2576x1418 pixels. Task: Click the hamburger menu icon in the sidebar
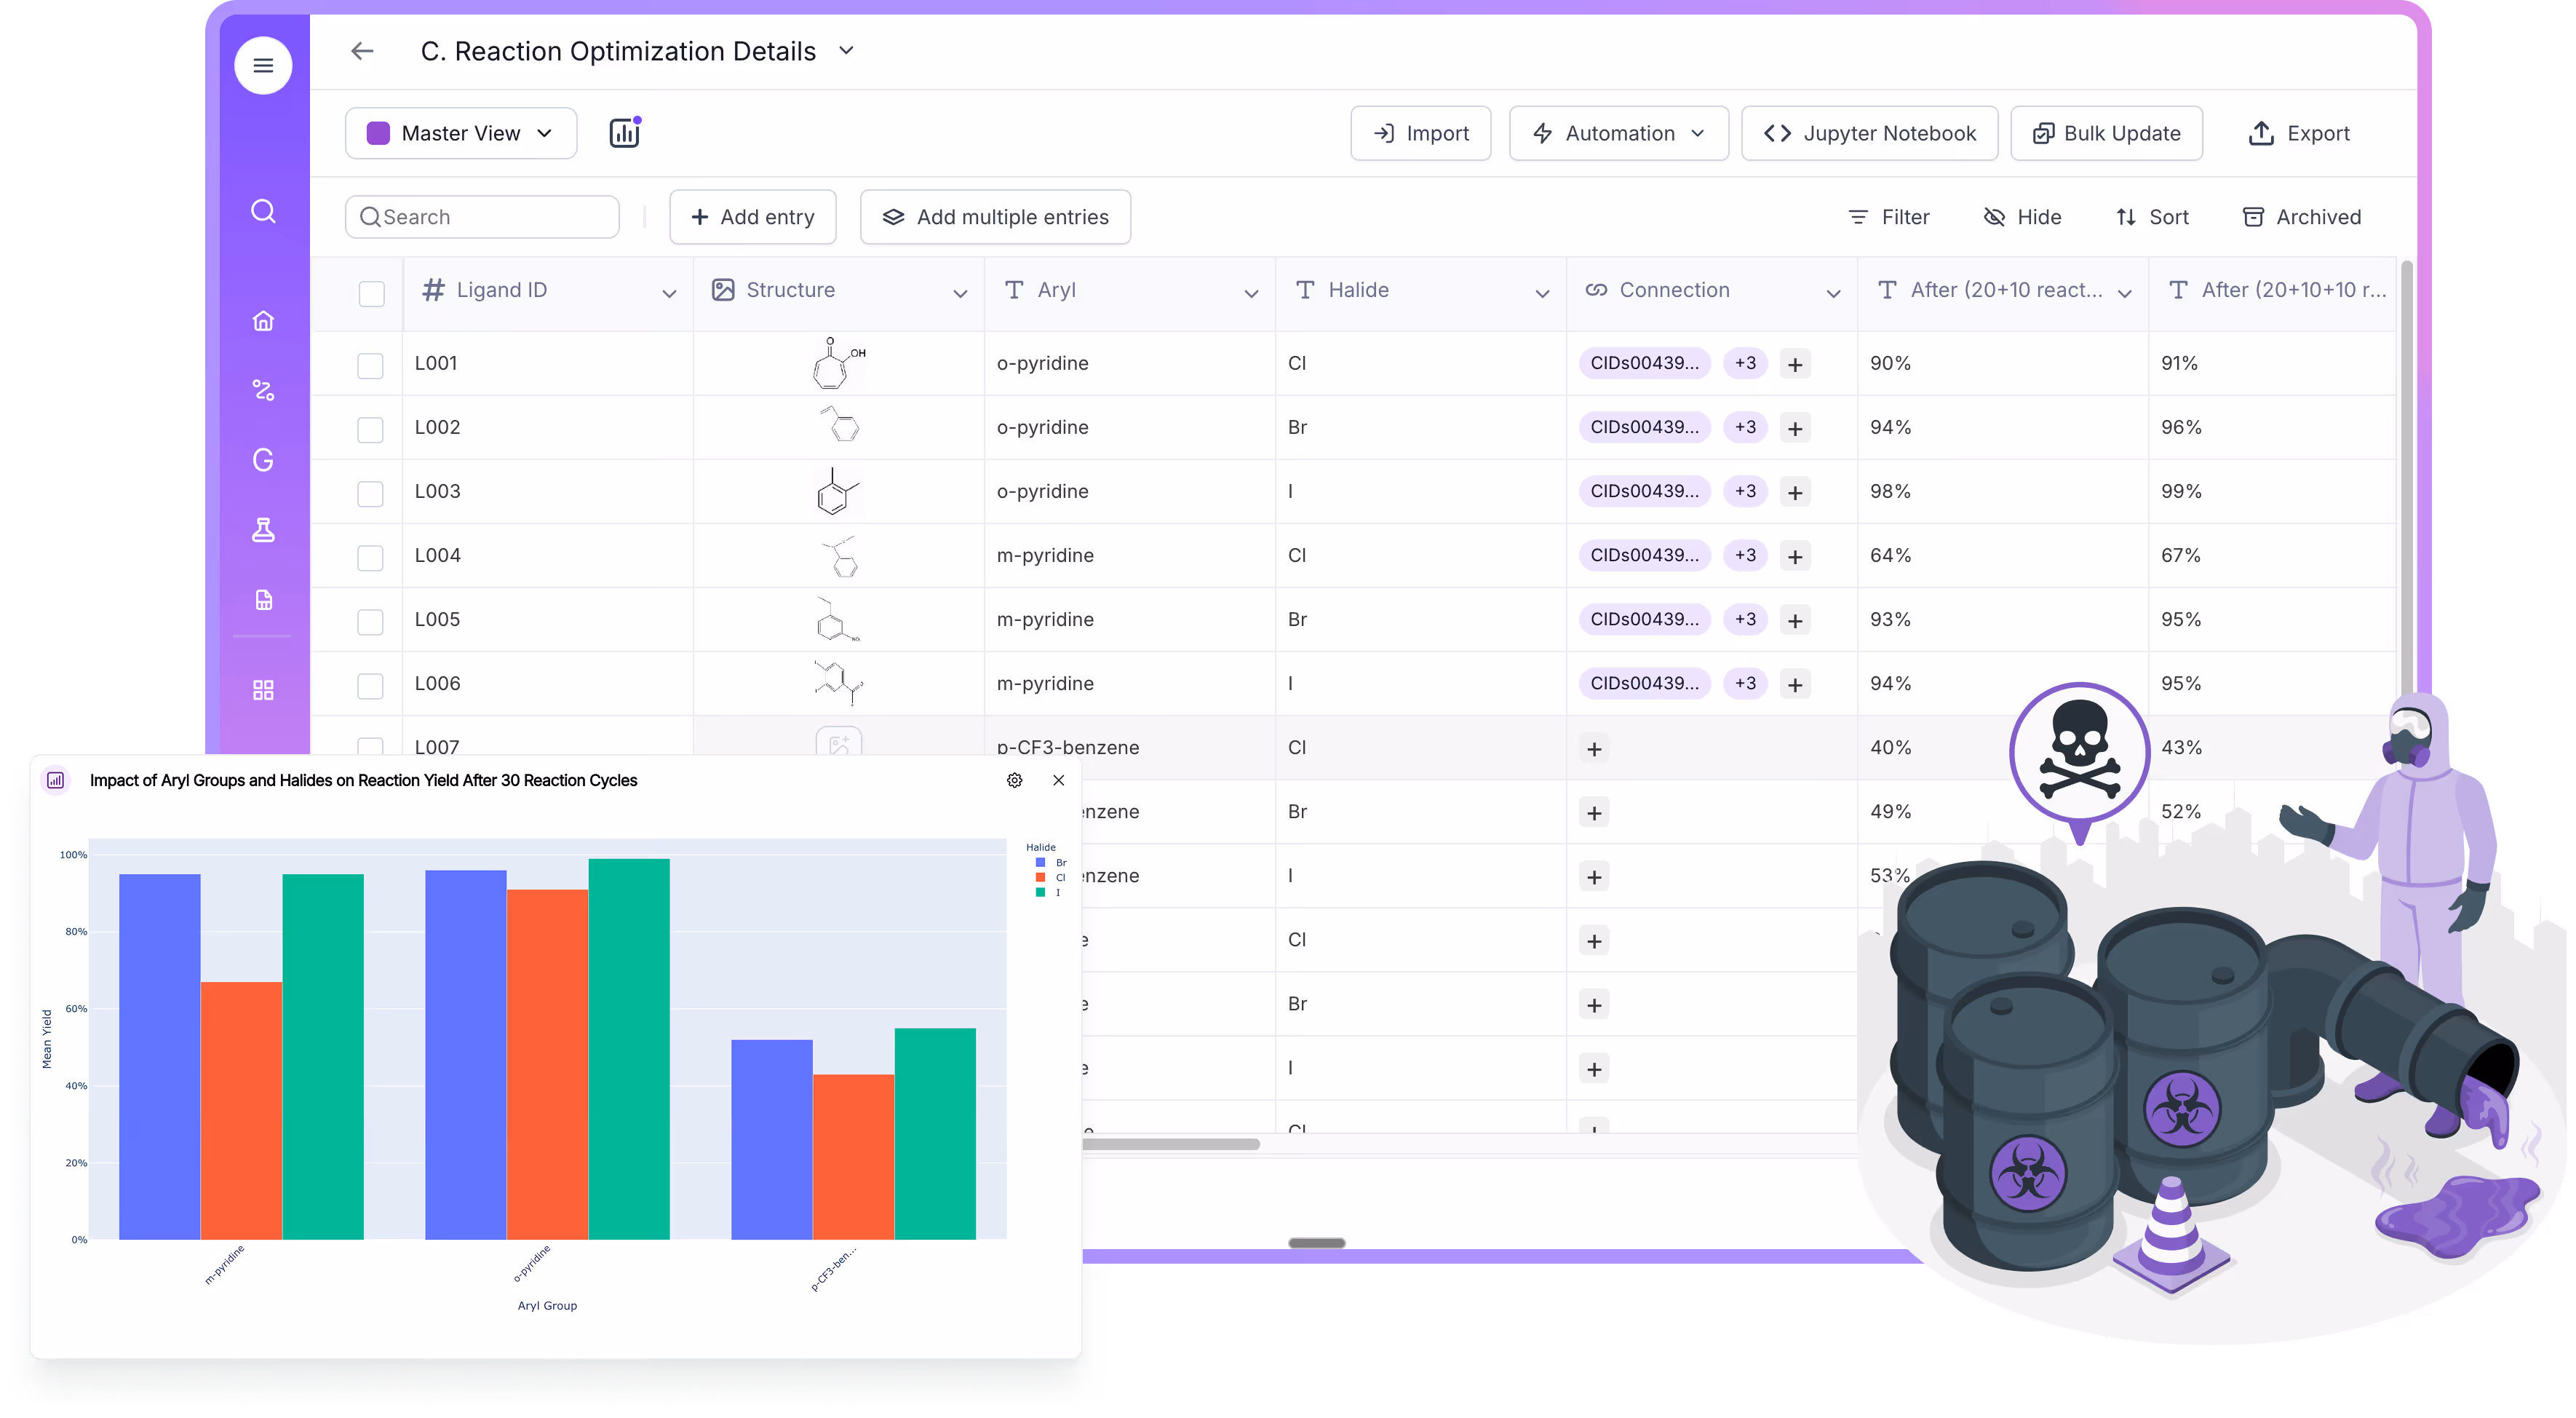tap(263, 66)
